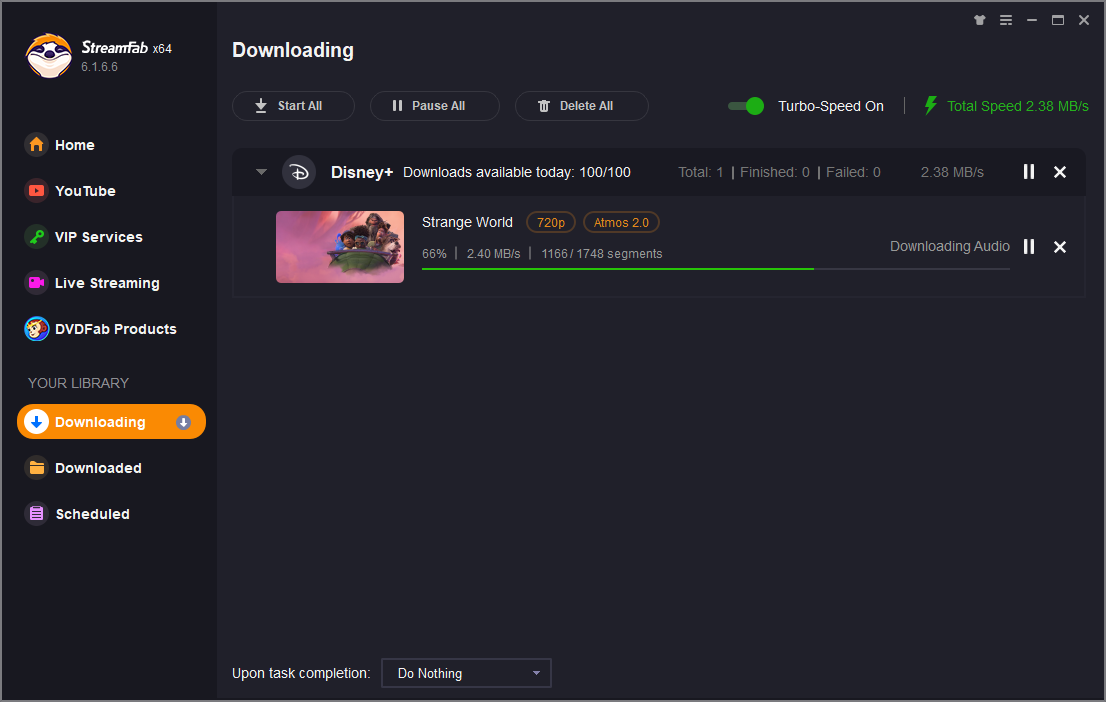
Task: Select Downloading in library
Action: (111, 422)
